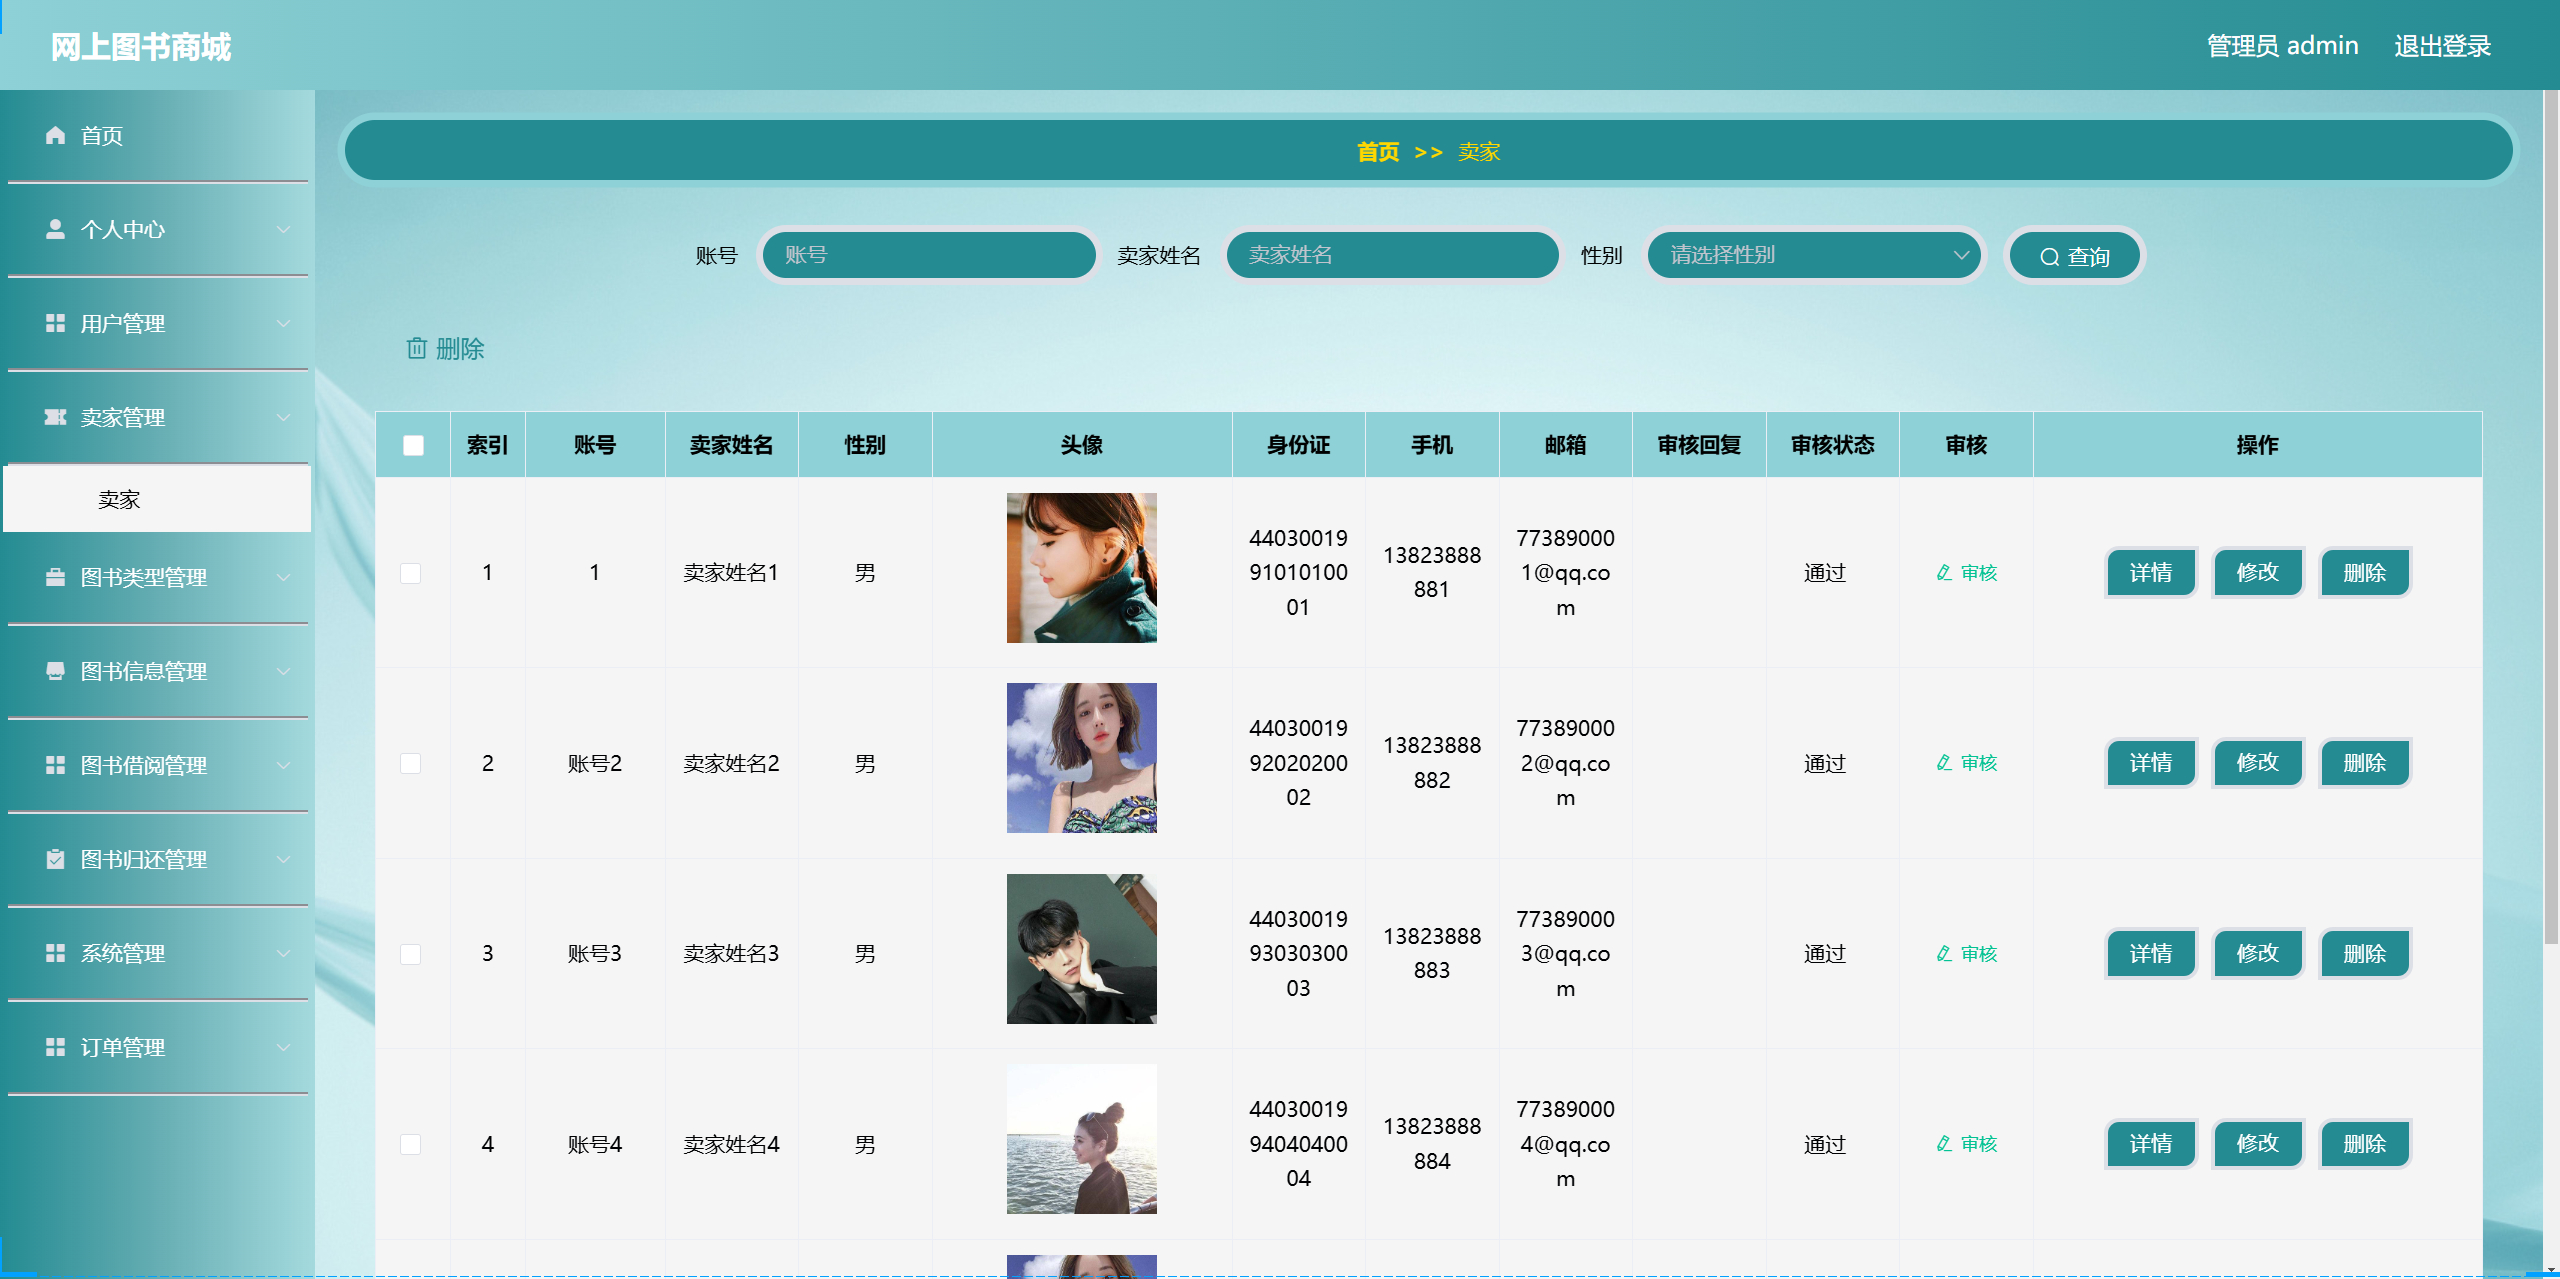The image size is (2560, 1279).
Task: Check the row checkbox for 账号2
Action: click(409, 763)
